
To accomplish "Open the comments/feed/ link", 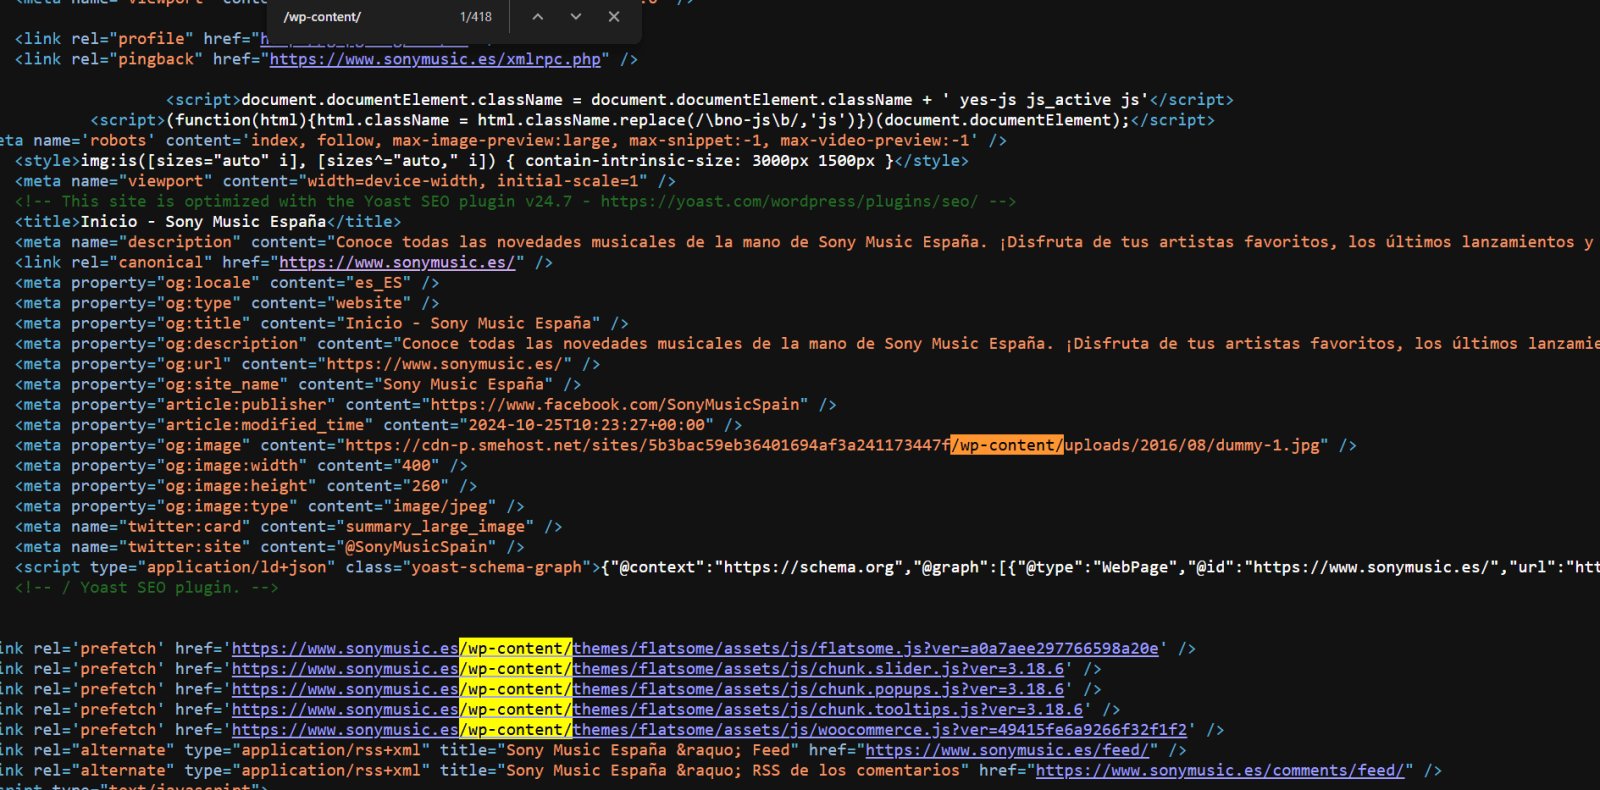I will [1220, 771].
